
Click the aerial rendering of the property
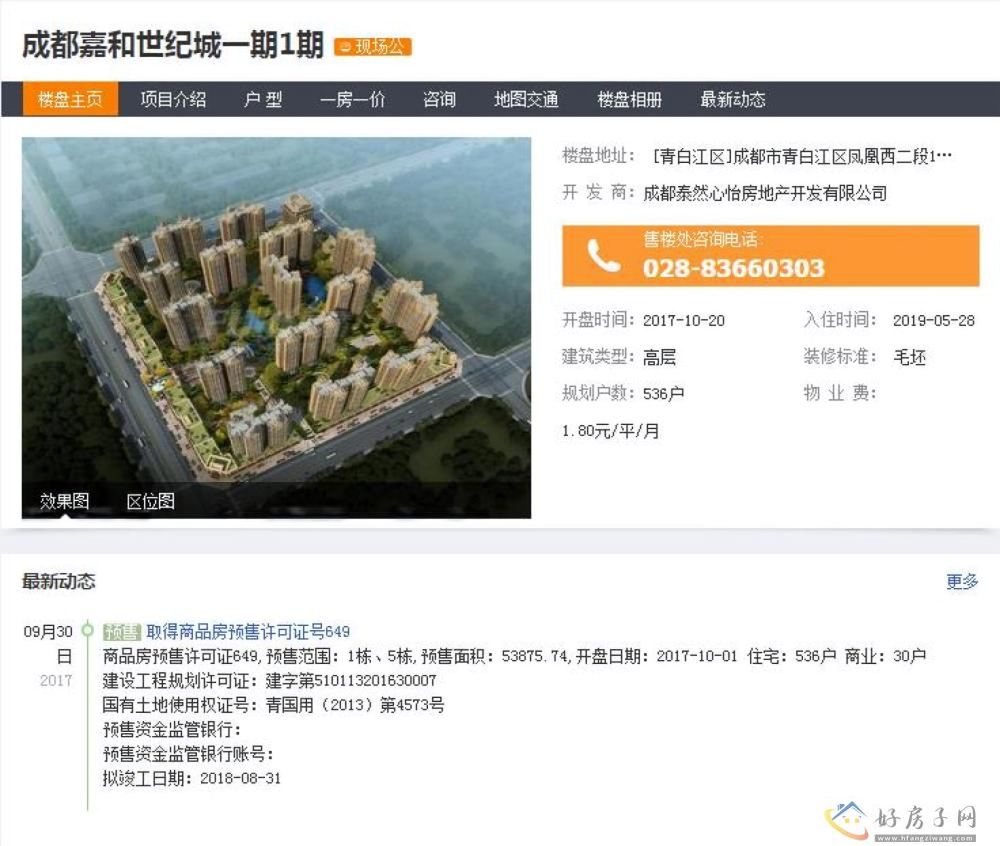point(276,312)
